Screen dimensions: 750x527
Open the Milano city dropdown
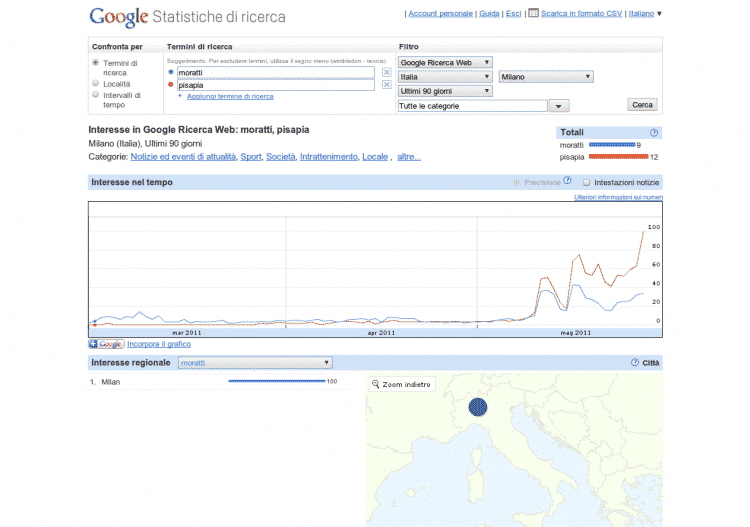[x=546, y=77]
